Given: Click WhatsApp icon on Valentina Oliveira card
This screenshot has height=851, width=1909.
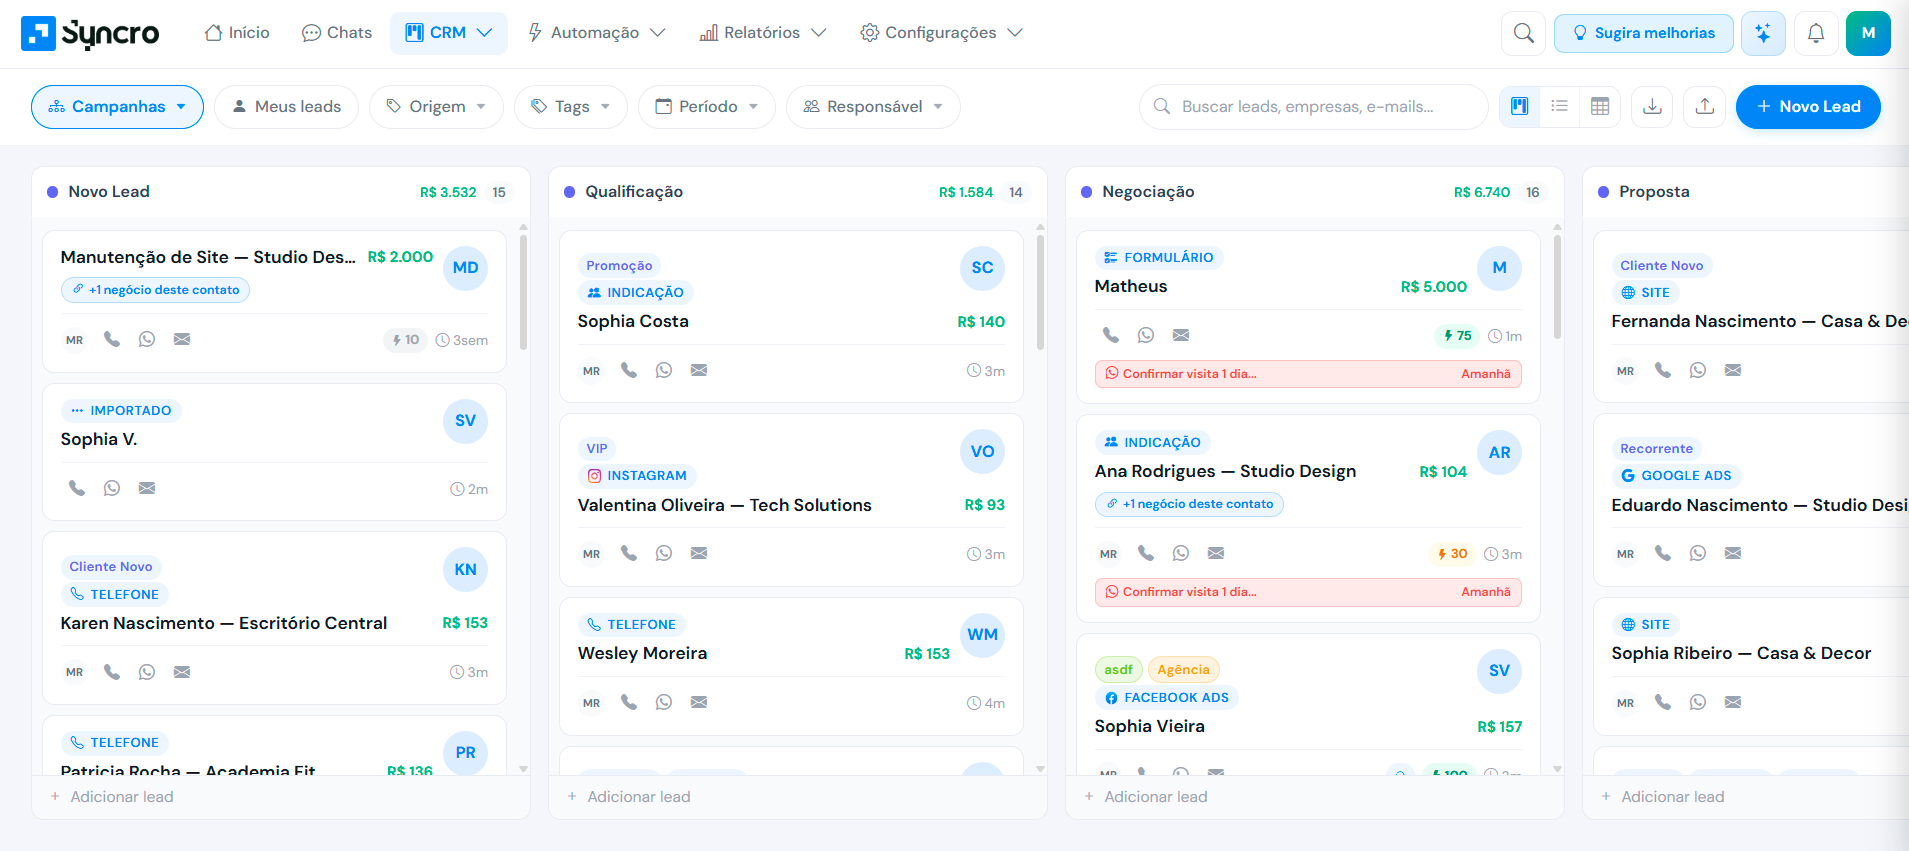Looking at the screenshot, I should point(664,553).
